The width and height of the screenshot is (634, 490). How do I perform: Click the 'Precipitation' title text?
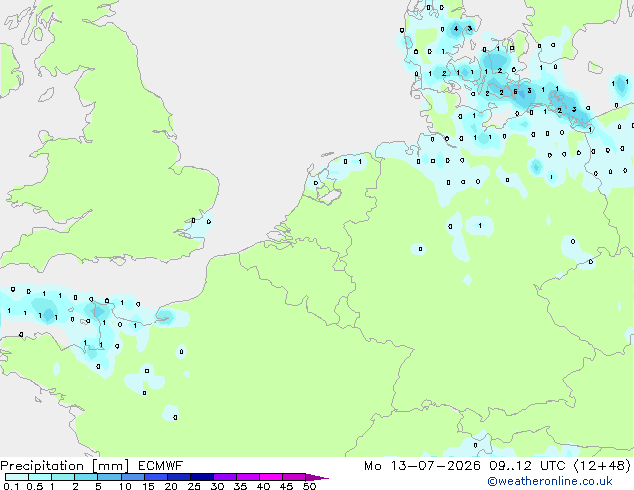42,466
